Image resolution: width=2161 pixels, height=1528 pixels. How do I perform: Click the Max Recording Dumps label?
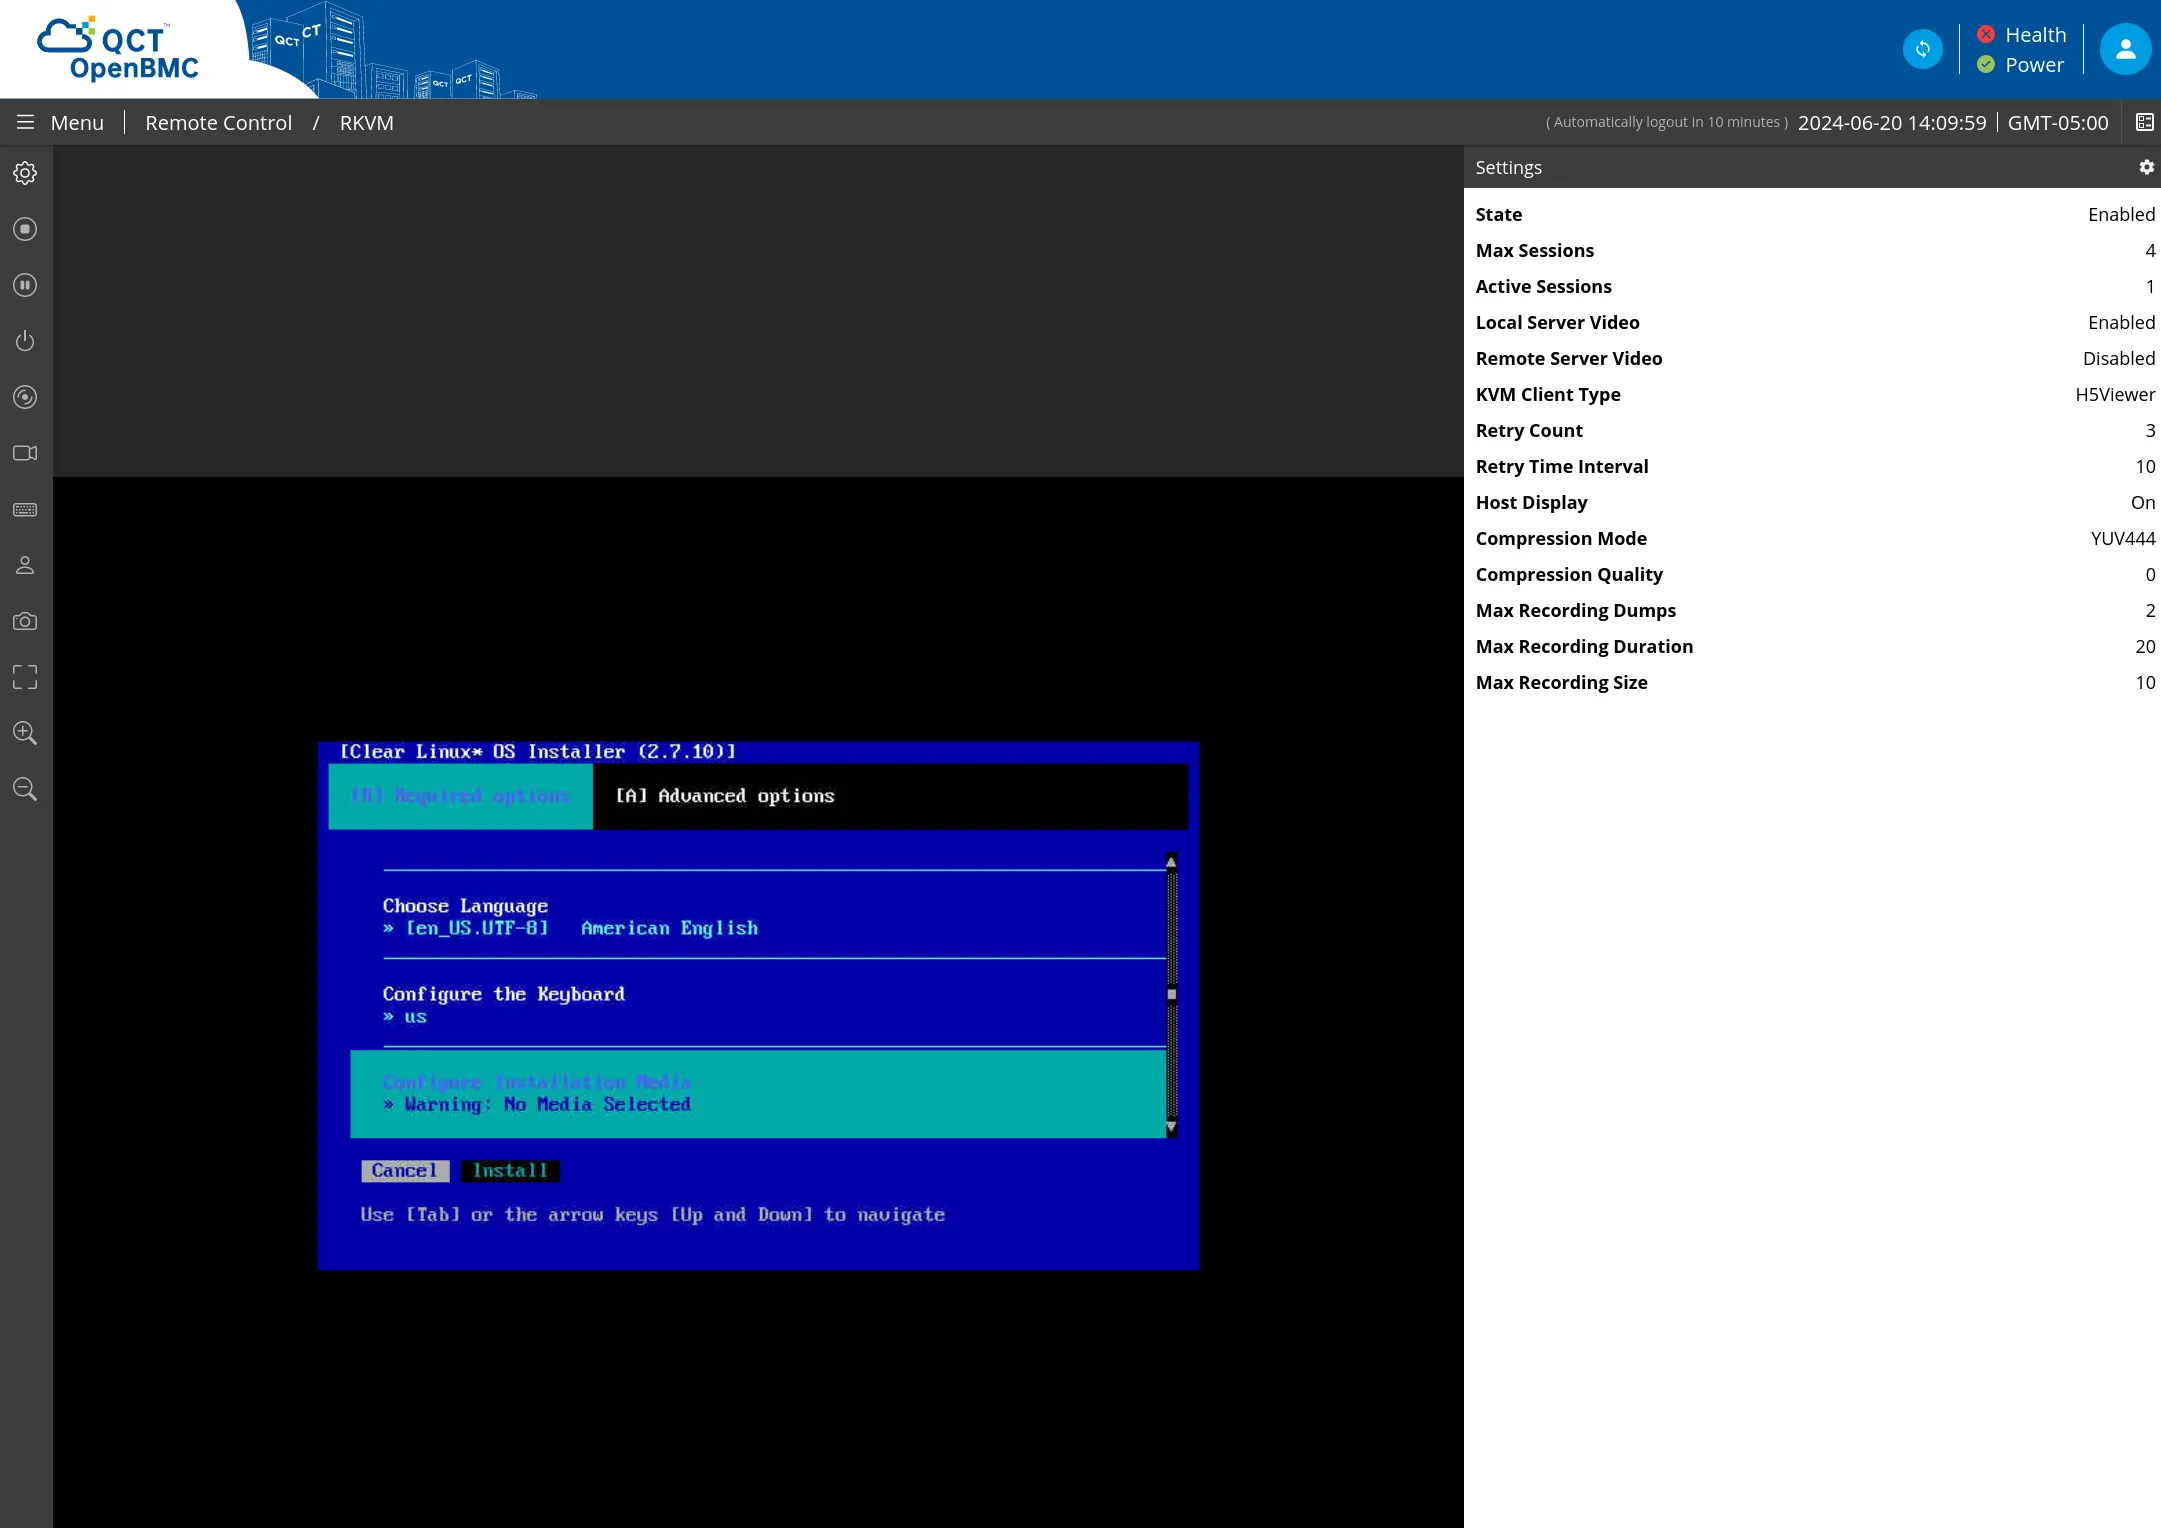[1575, 610]
